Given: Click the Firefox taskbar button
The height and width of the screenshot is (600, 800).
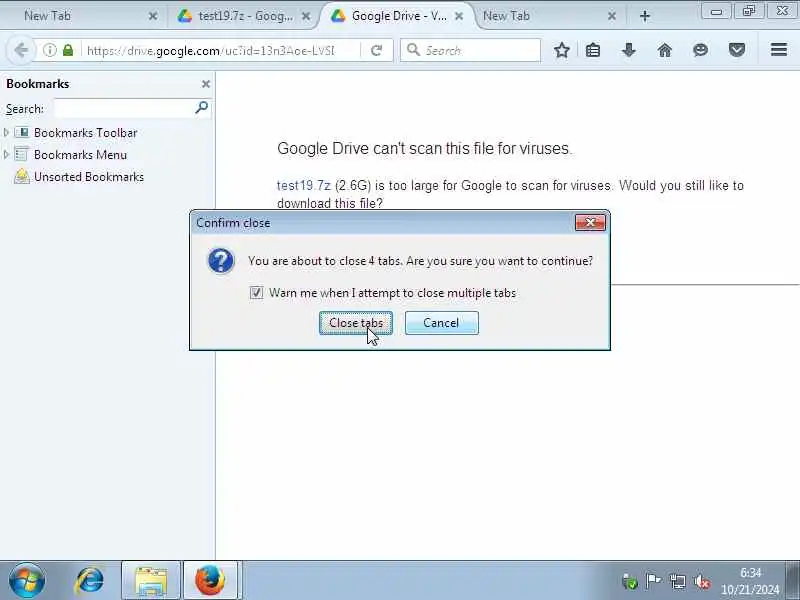Looking at the screenshot, I should pos(210,581).
